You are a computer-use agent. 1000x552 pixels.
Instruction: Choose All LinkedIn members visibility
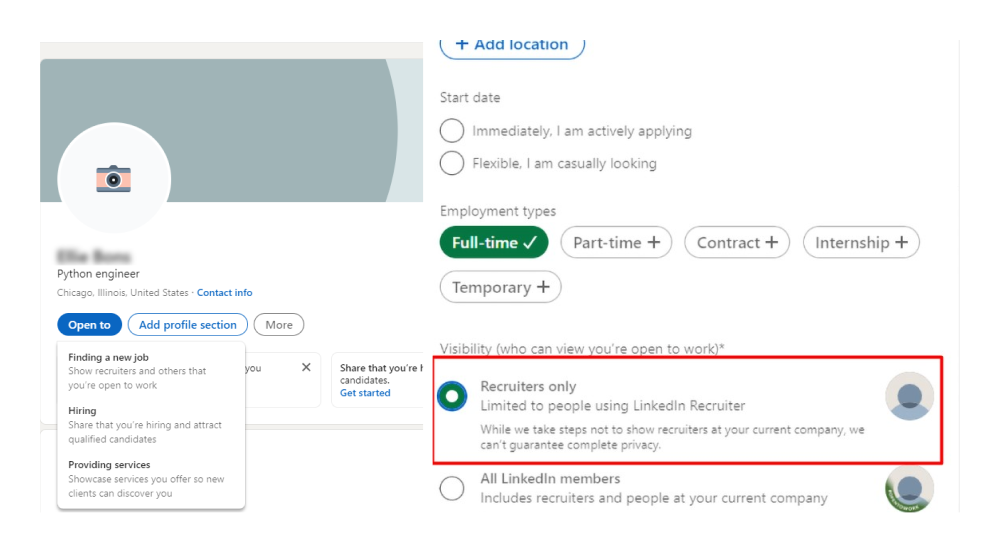(452, 488)
